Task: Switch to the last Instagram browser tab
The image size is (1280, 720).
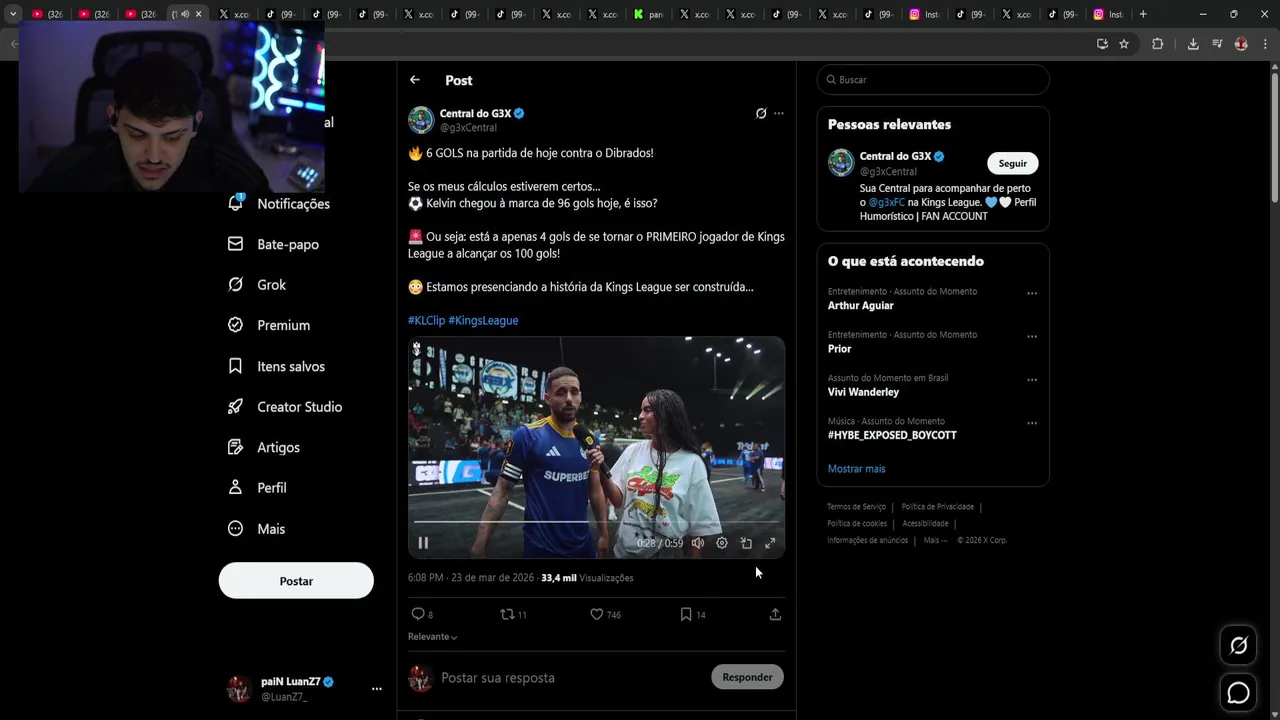Action: click(1108, 14)
